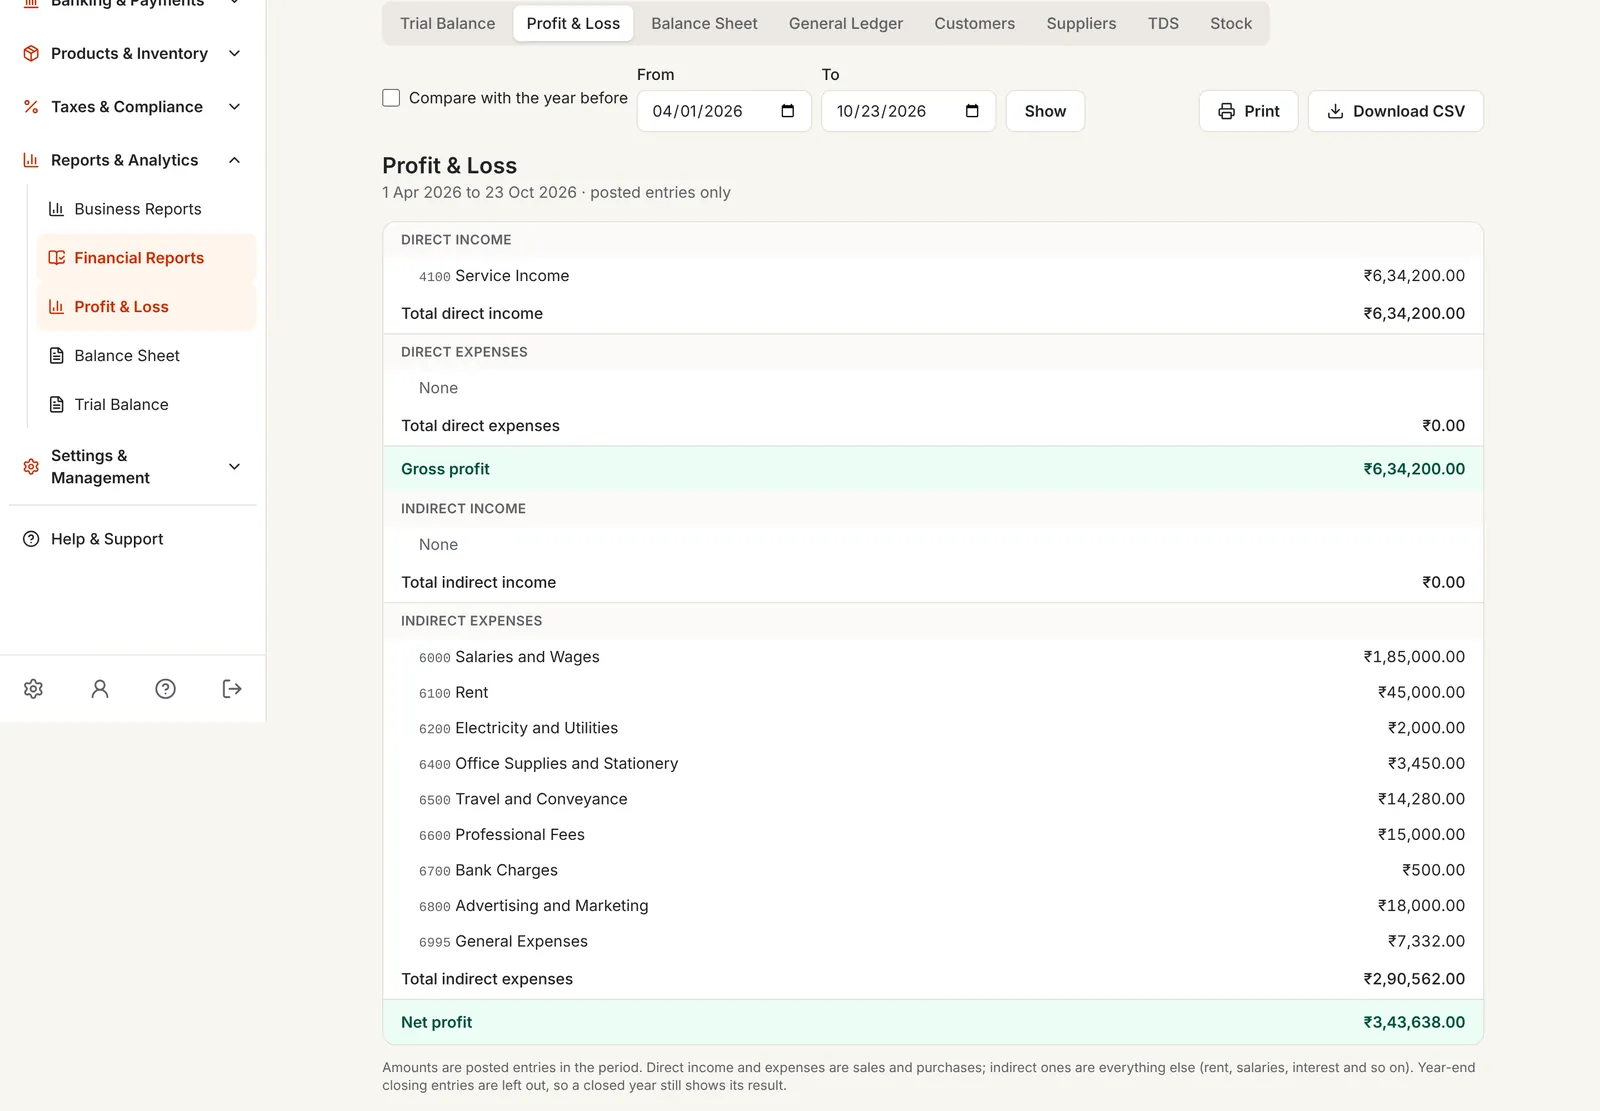This screenshot has height=1111, width=1600.
Task: Open the General Ledger tab
Action: 846,23
